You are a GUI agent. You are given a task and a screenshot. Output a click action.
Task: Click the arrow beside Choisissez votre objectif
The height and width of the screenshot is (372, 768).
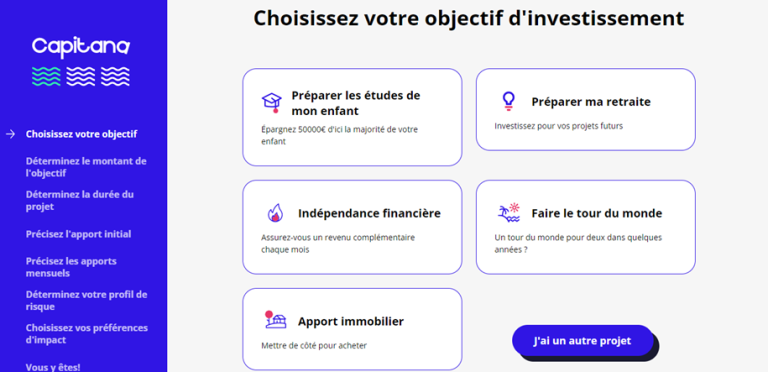11,134
